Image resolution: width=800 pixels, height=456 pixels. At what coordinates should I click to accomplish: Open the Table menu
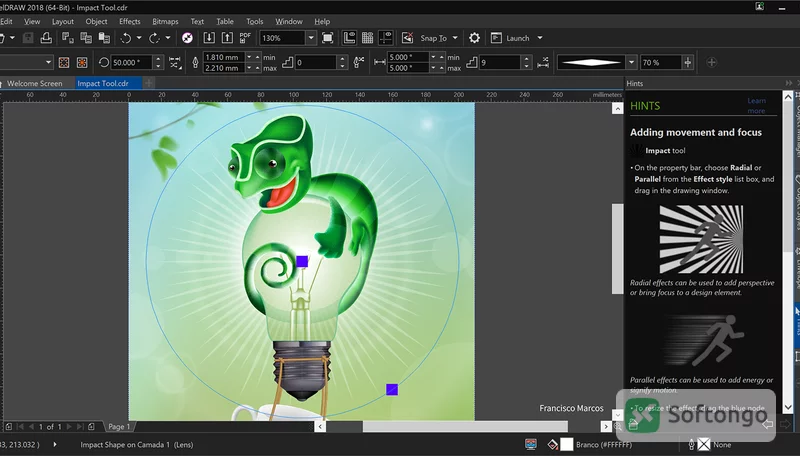coord(224,21)
